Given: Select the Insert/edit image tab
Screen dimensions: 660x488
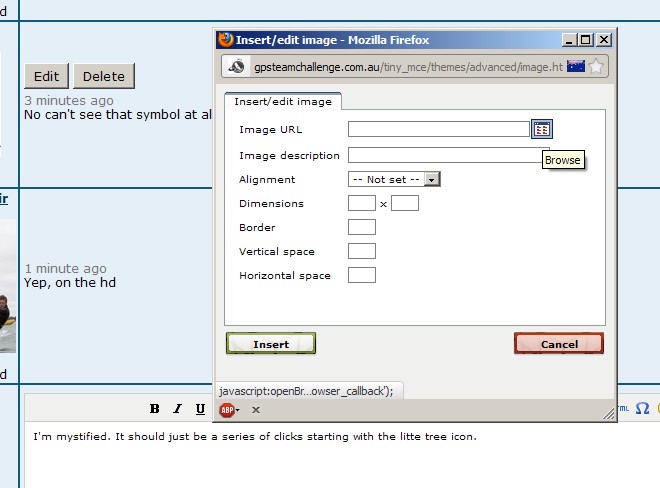Looking at the screenshot, I should (283, 101).
